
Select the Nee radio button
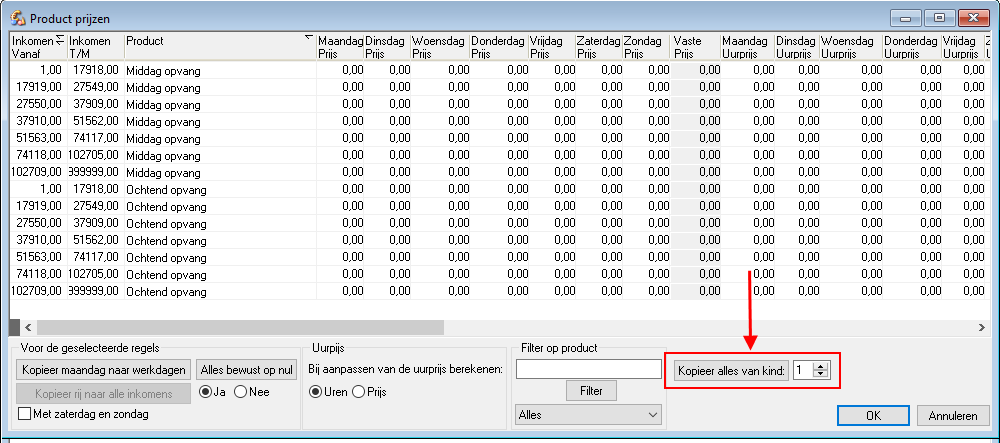pyautogui.click(x=240, y=392)
